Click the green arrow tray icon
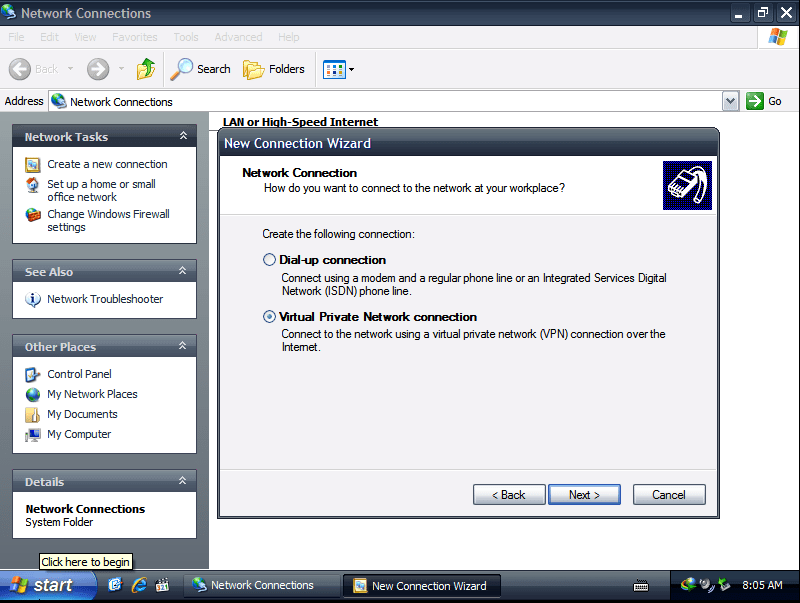800x603 pixels. pyautogui.click(x=724, y=585)
